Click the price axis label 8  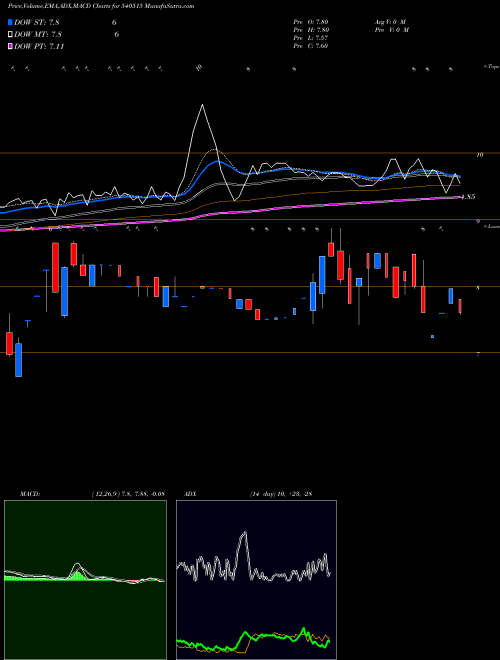[x=478, y=288]
